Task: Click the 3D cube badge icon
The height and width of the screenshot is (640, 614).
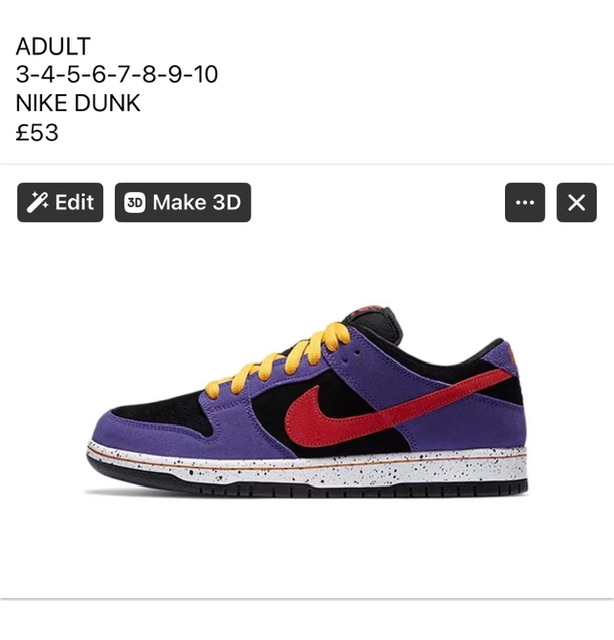Action: [135, 202]
